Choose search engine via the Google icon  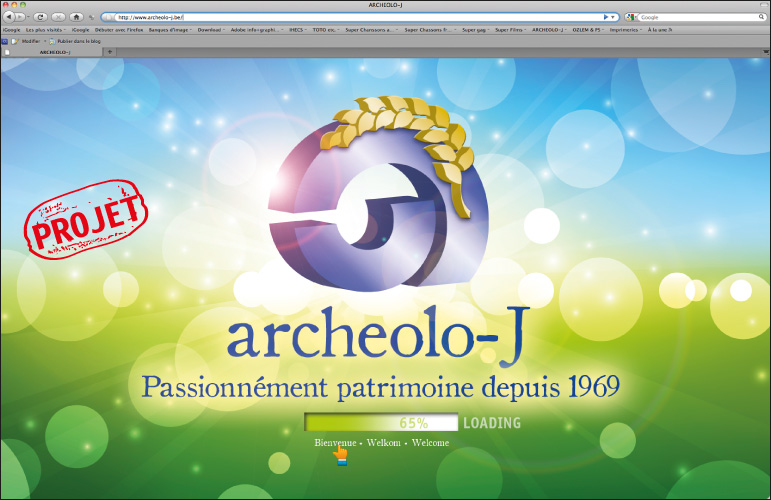click(x=631, y=17)
